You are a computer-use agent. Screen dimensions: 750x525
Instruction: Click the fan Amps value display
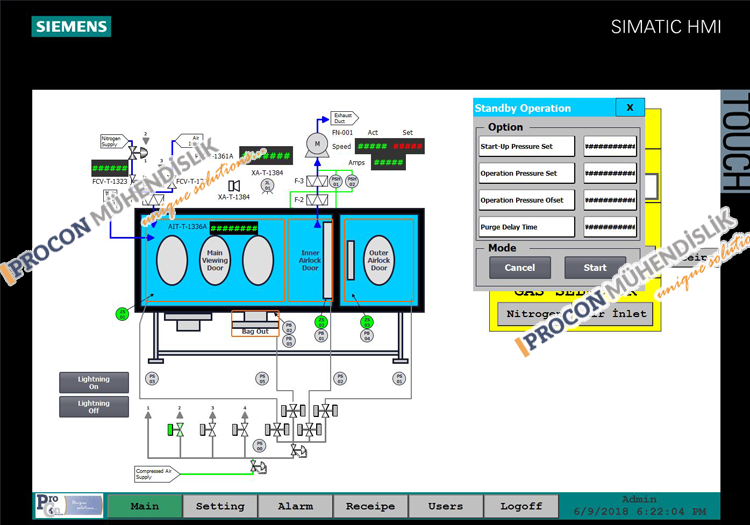(x=388, y=163)
